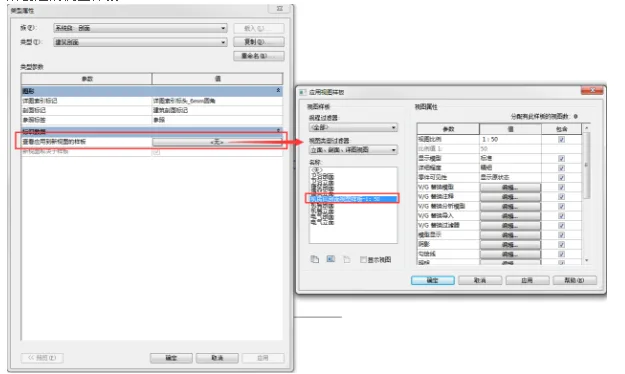This screenshot has width=625, height=374.
Task: Click 编辑 button for 阴影 row
Action: coord(510,245)
